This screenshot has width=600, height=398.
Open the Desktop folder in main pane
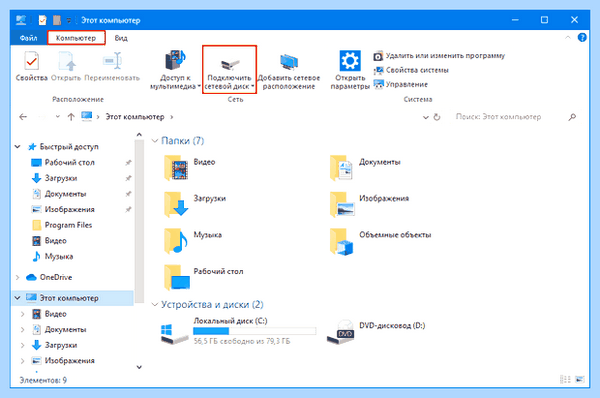(x=204, y=277)
